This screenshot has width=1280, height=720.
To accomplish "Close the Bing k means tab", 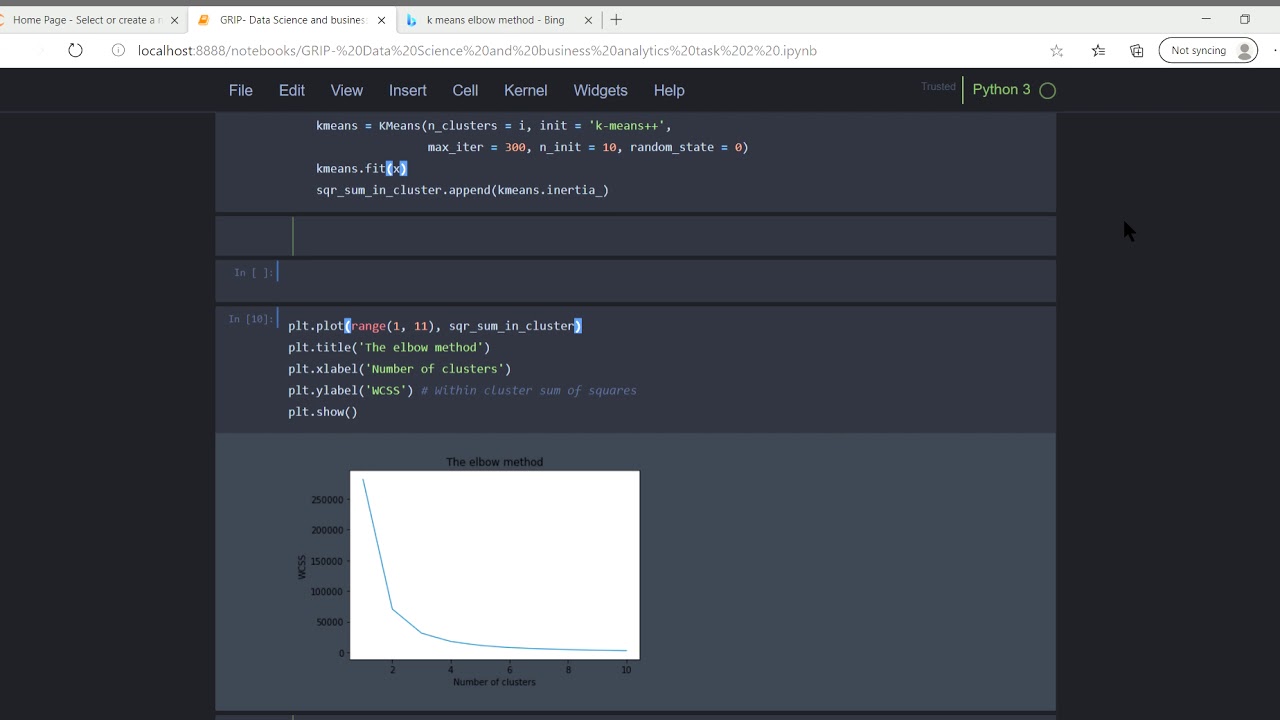I will coord(588,20).
